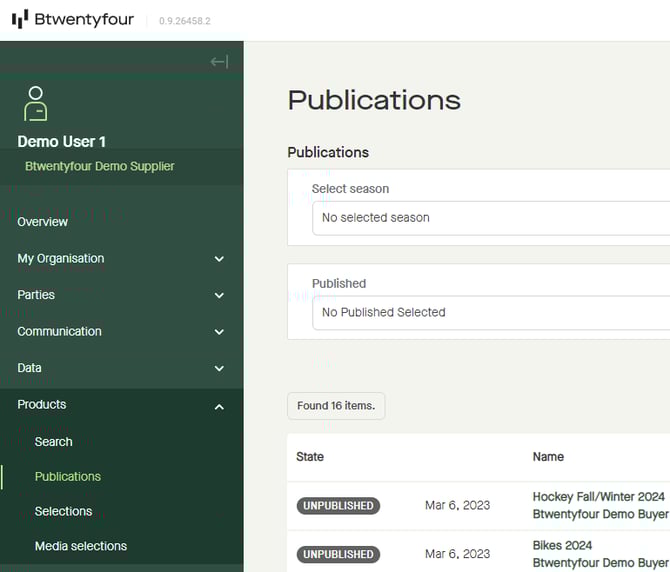
Task: Open the Bikes 2024 publication
Action: [x=563, y=546]
